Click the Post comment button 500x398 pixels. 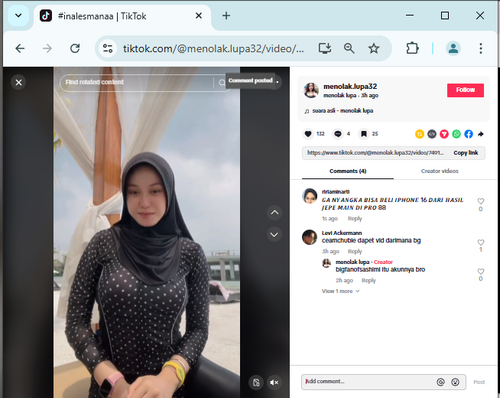[479, 382]
